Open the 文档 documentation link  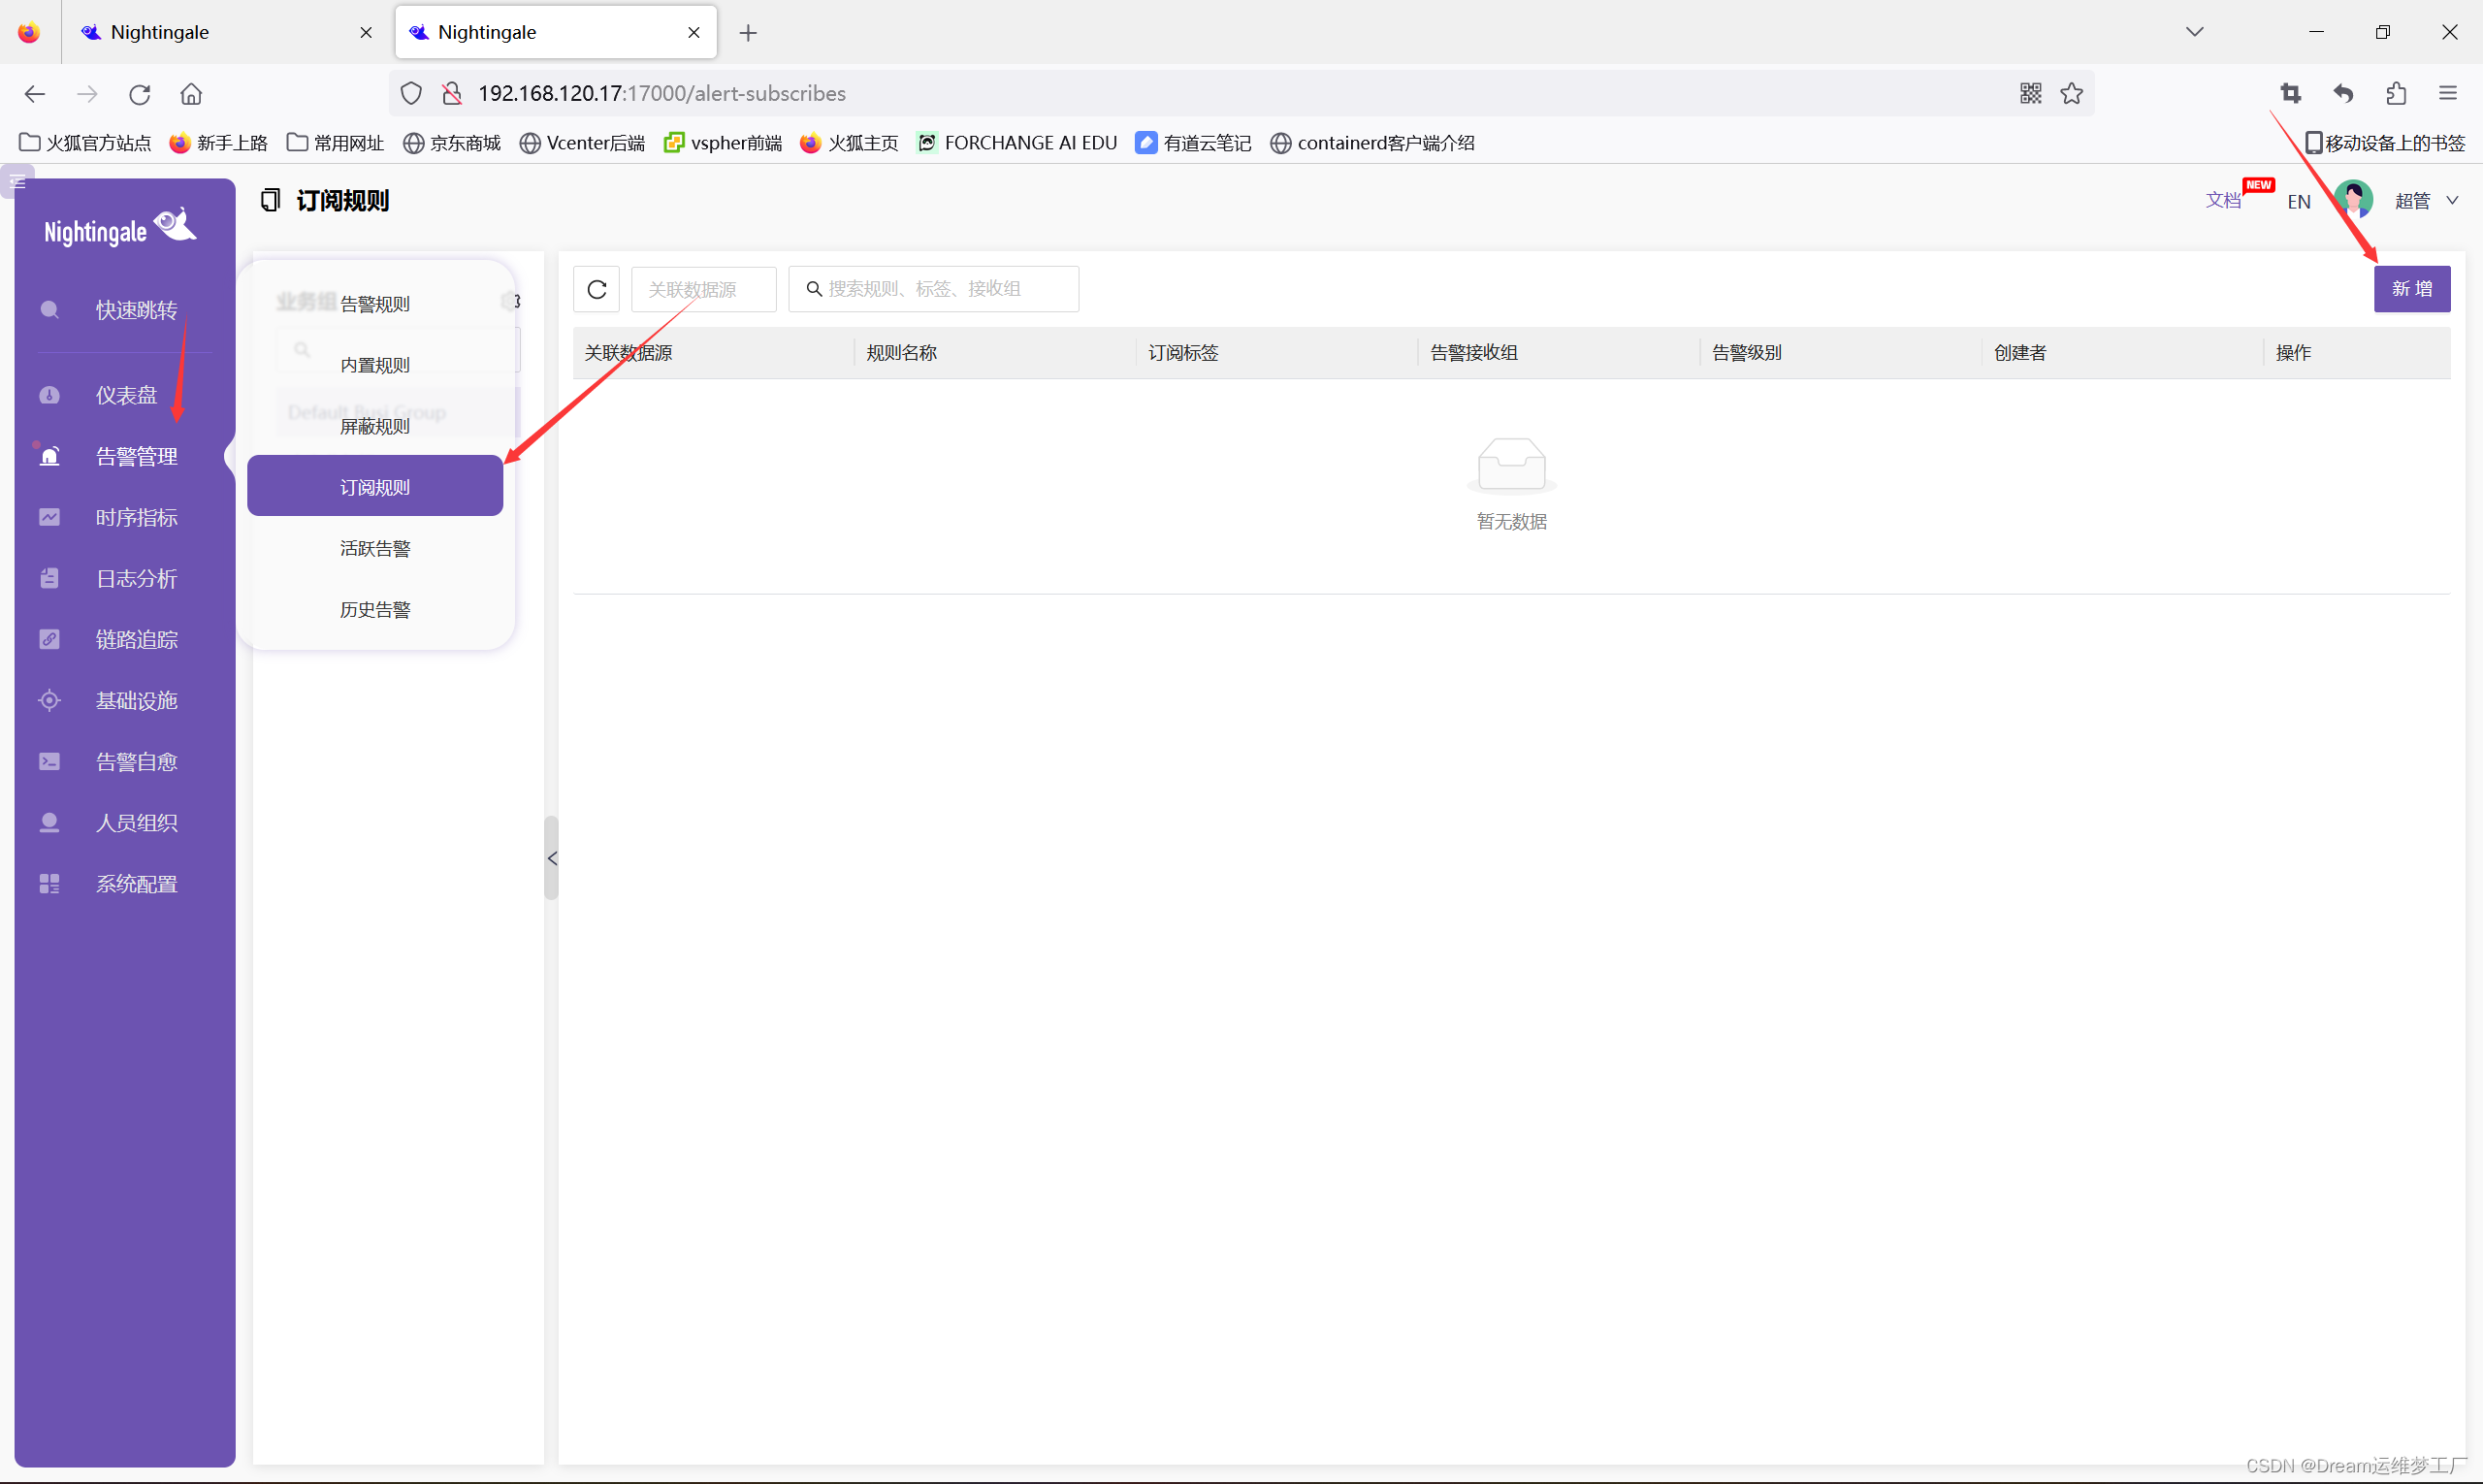pos(2222,200)
